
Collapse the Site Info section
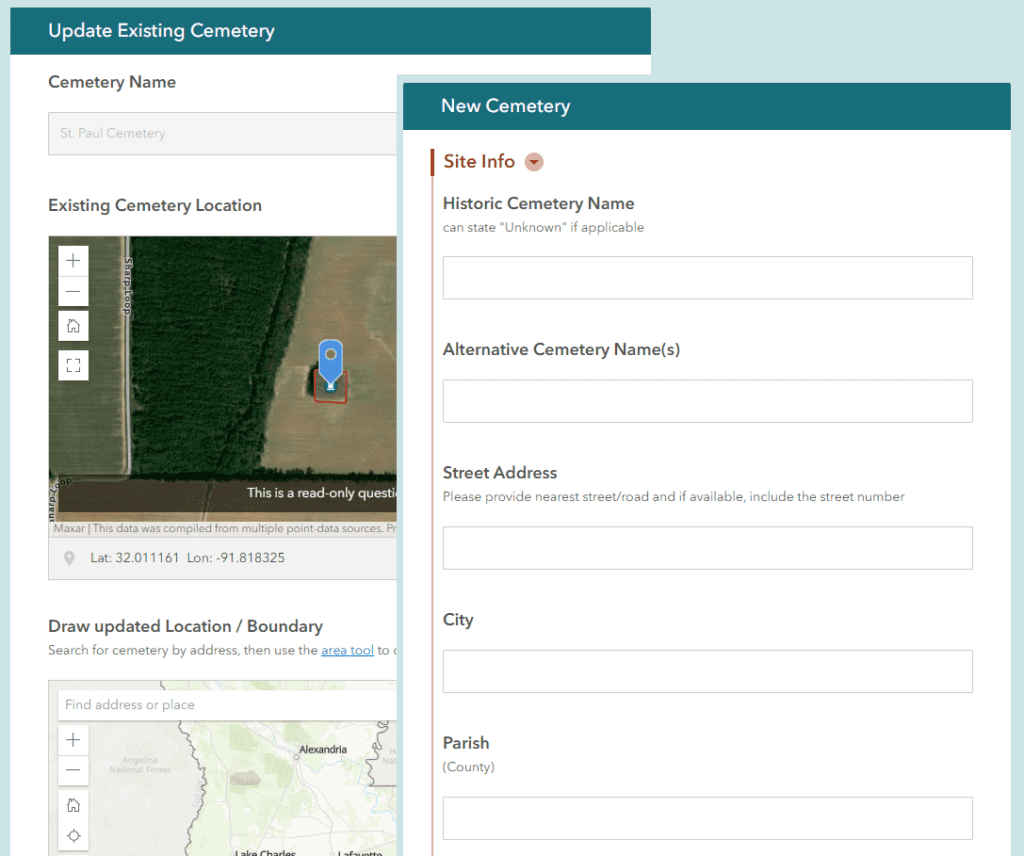pos(534,161)
